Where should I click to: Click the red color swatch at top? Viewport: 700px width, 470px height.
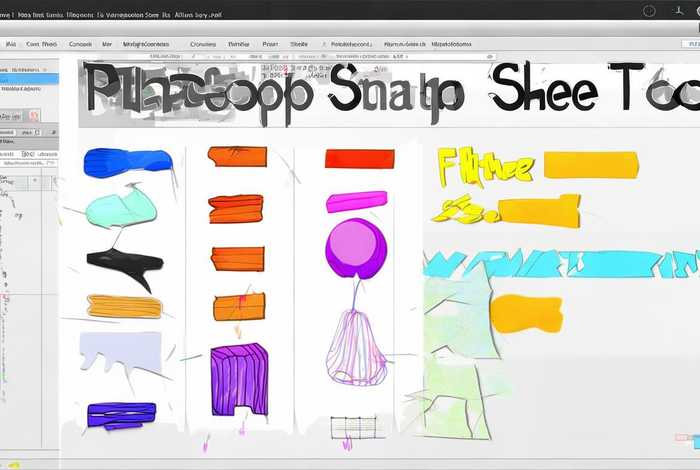359,158
